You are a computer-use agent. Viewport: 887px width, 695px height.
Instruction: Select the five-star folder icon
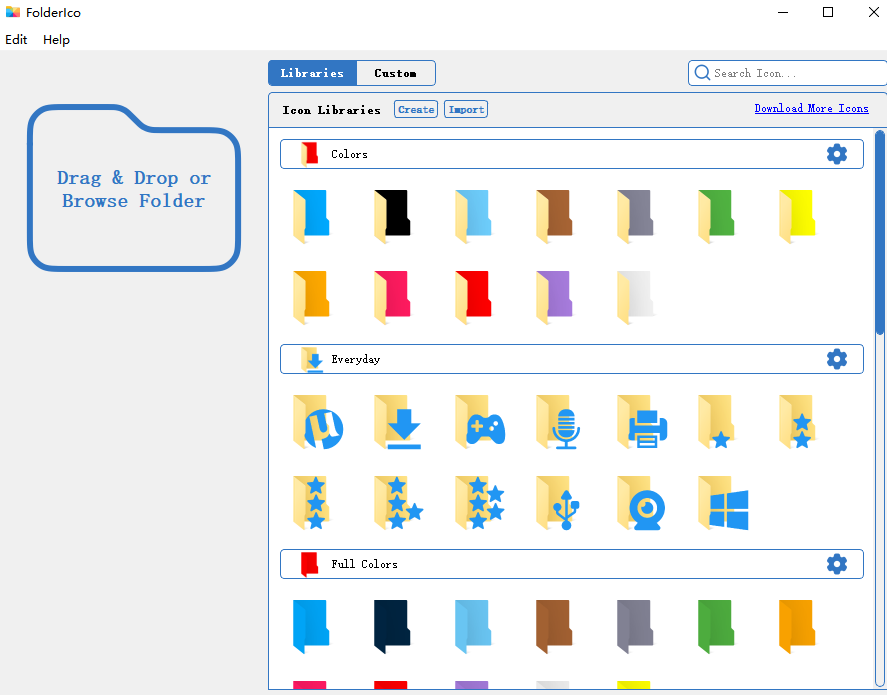pyautogui.click(x=480, y=503)
